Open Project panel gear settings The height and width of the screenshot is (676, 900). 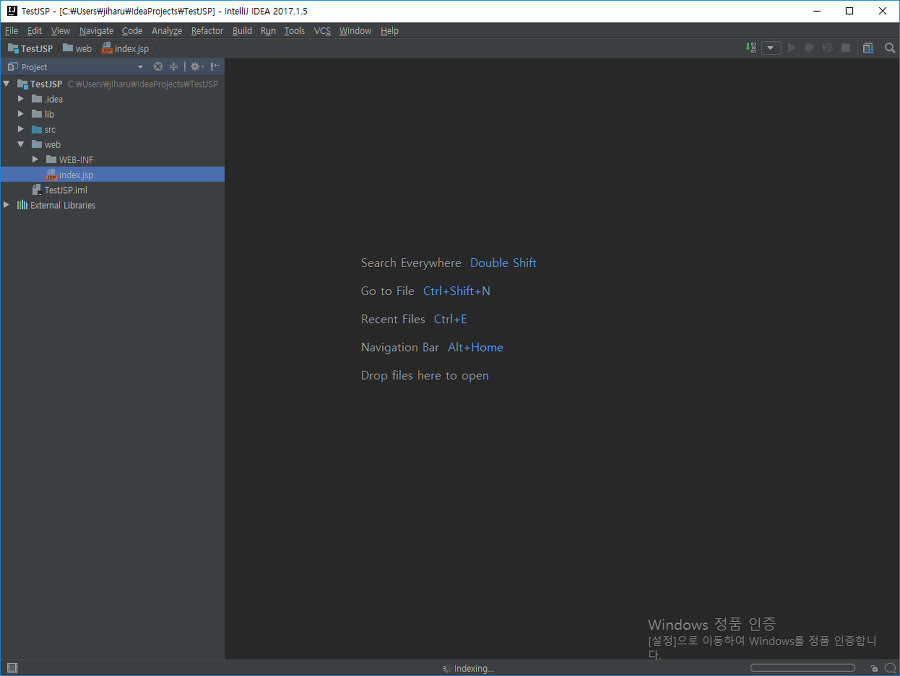coord(196,67)
